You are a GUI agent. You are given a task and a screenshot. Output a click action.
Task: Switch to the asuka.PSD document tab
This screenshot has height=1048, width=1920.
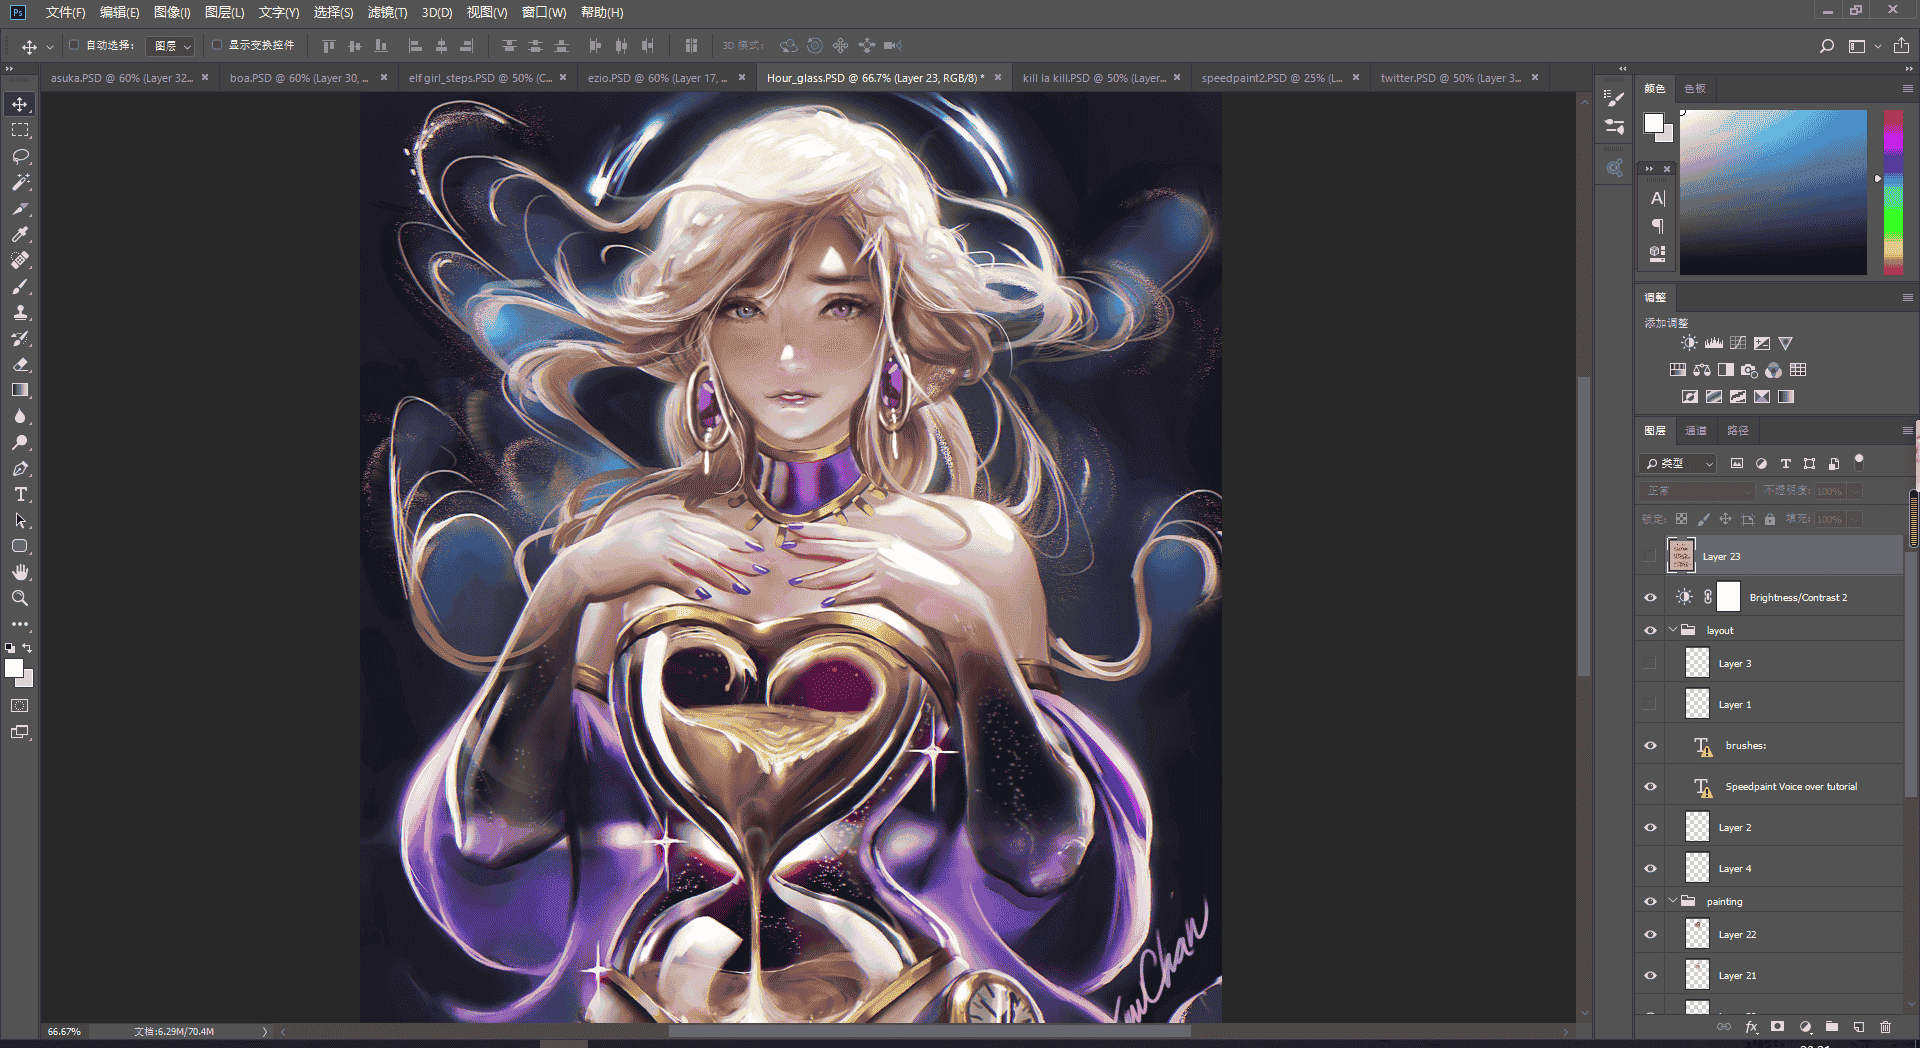[121, 78]
